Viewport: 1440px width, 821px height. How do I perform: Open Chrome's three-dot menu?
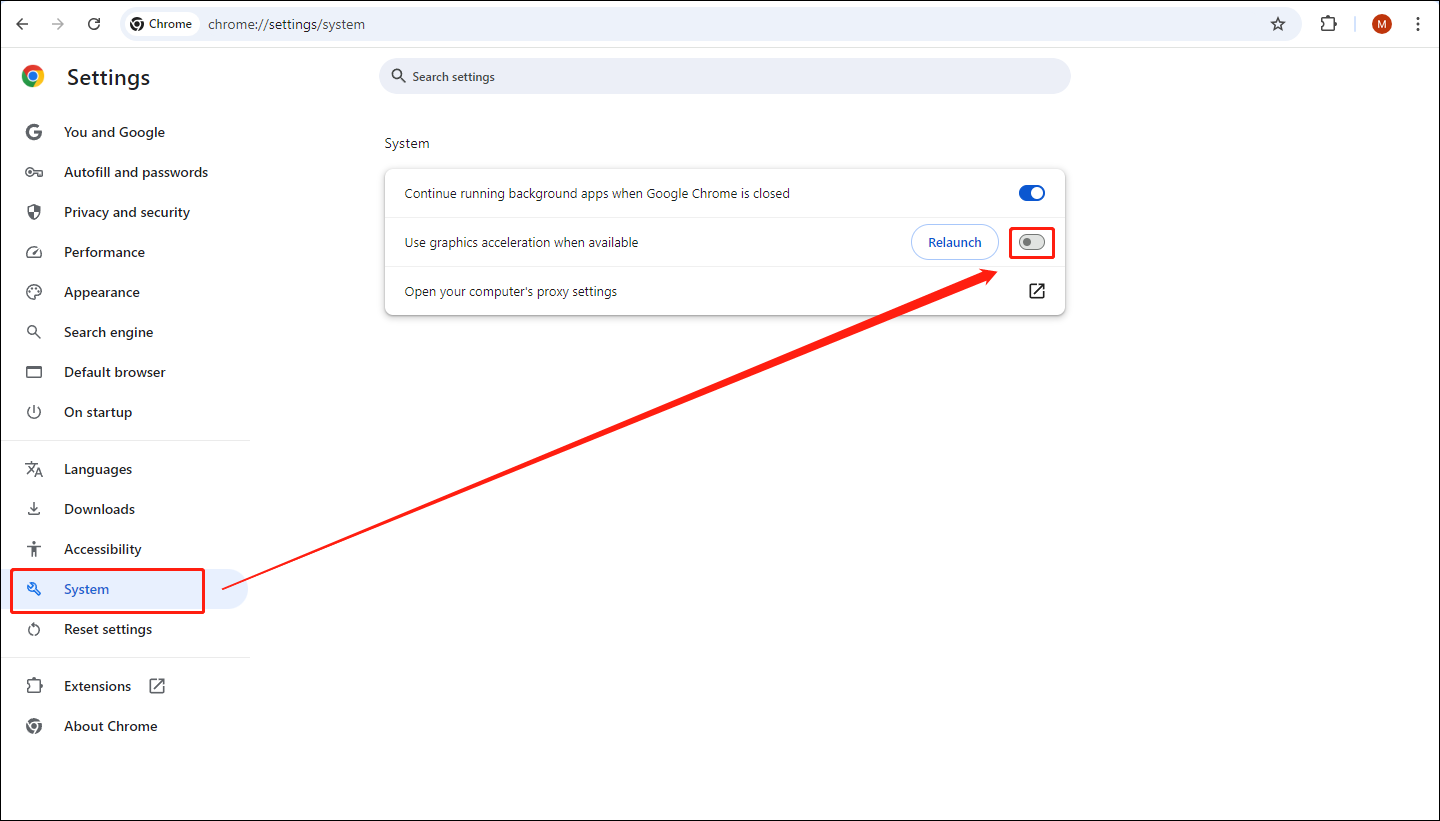point(1418,24)
